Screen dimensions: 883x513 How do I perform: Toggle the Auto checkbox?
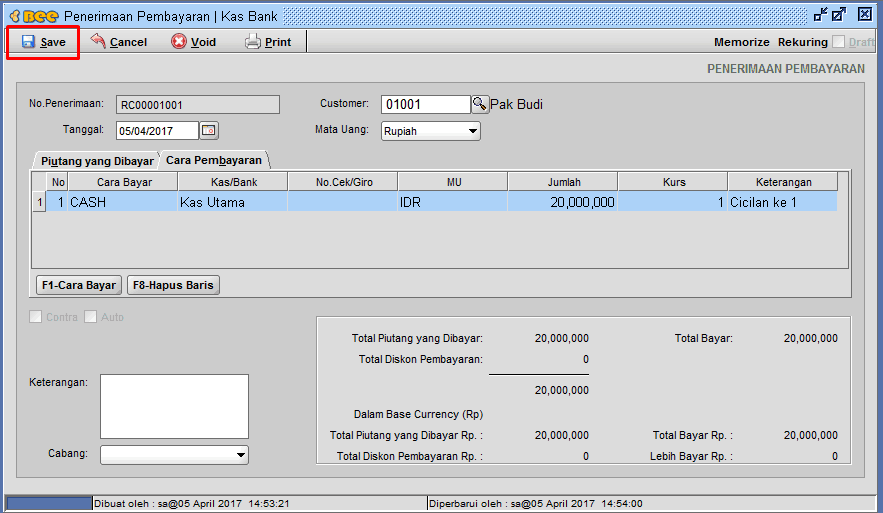pyautogui.click(x=91, y=317)
